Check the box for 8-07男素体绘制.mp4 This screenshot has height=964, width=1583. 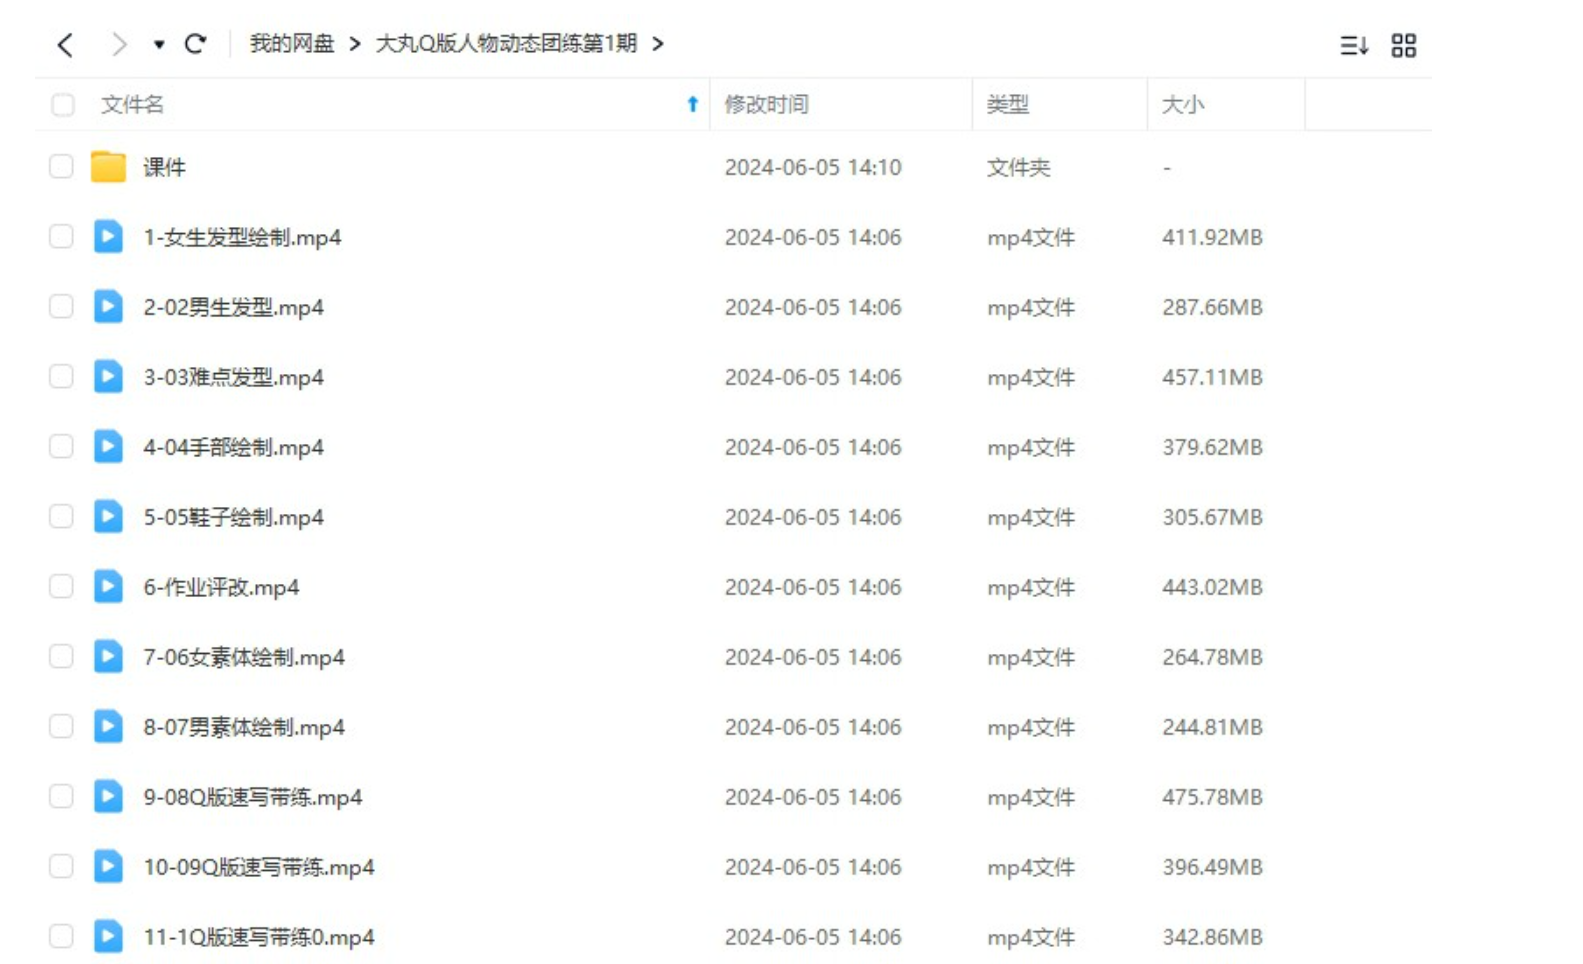coord(62,726)
